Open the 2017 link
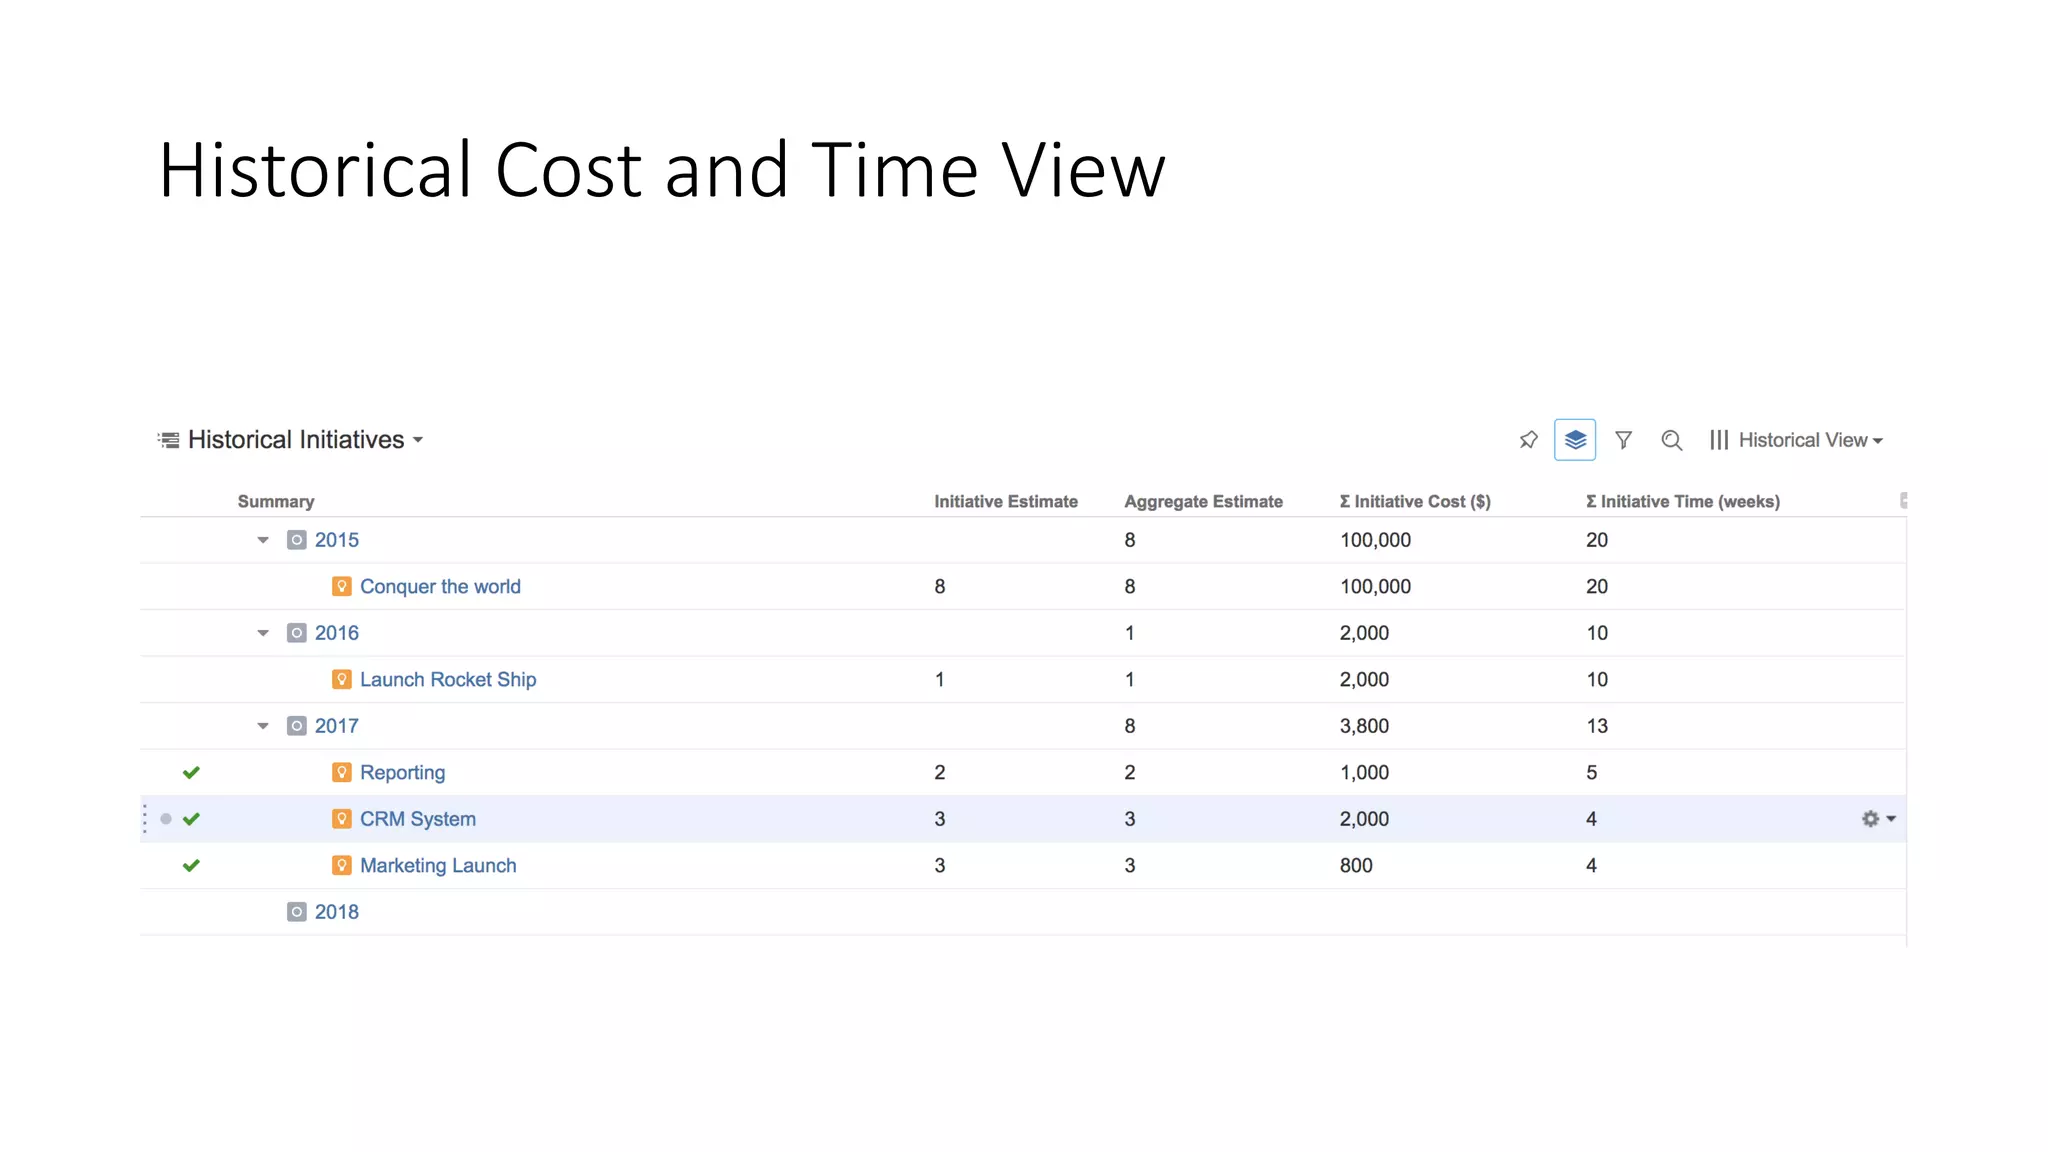The image size is (2048, 1152). coord(337,726)
